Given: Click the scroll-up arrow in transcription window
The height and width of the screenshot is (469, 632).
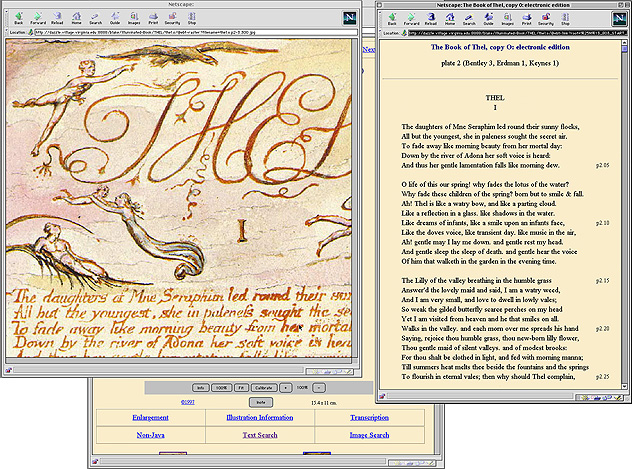Looking at the screenshot, I should [624, 42].
